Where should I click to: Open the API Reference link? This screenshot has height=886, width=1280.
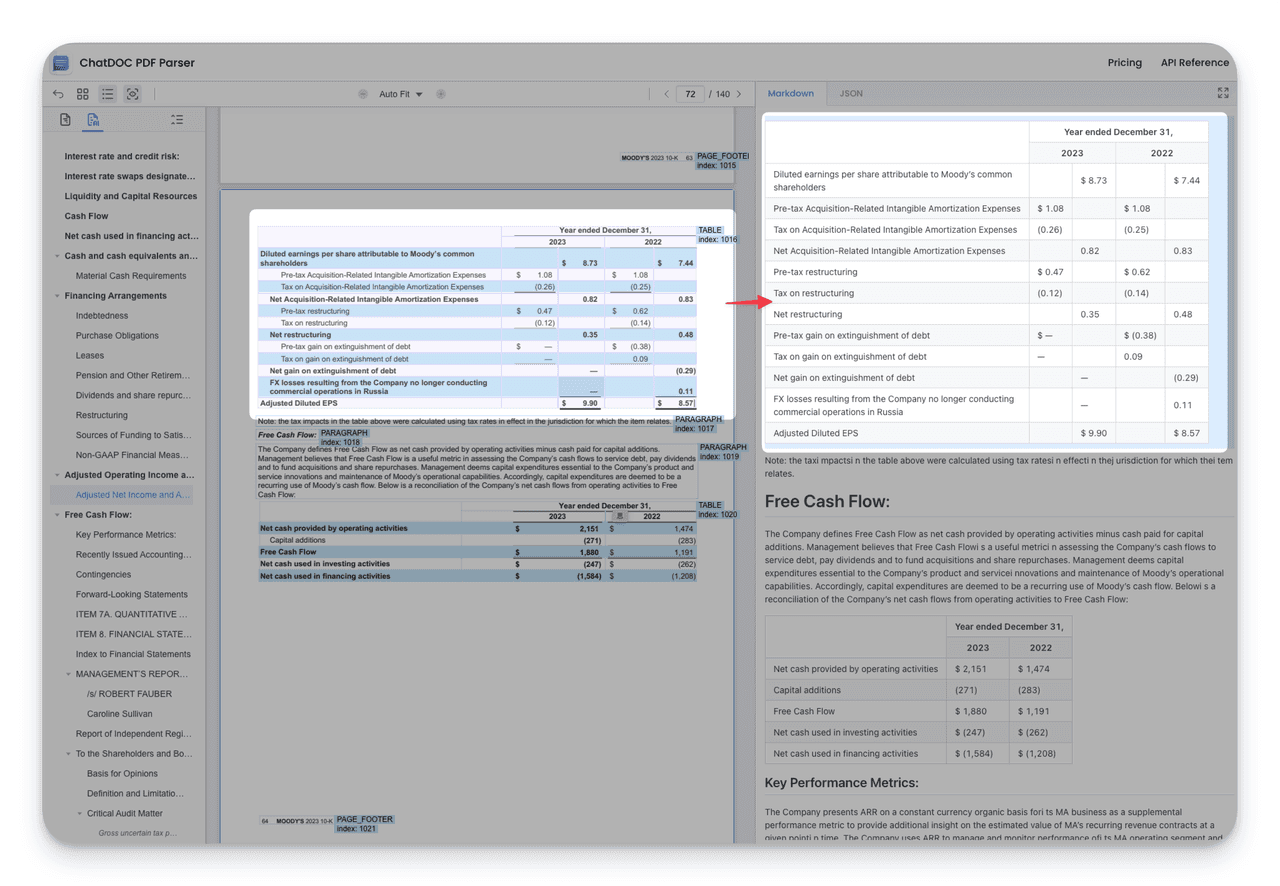pyautogui.click(x=1194, y=62)
